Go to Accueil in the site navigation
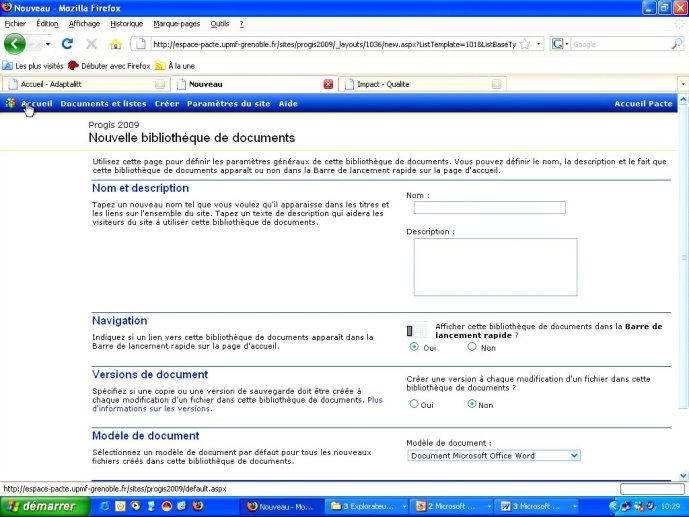This screenshot has width=689, height=517. point(37,104)
